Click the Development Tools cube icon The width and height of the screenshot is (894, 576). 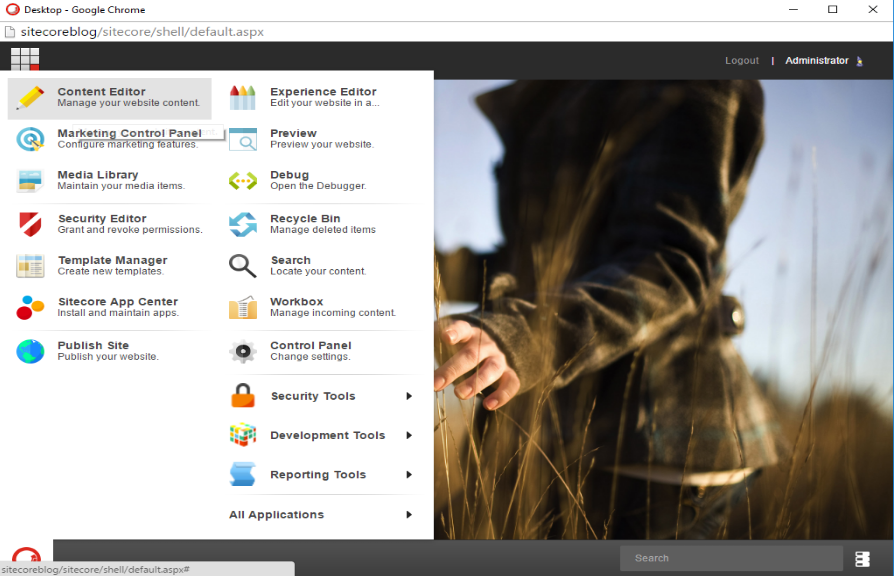[243, 435]
